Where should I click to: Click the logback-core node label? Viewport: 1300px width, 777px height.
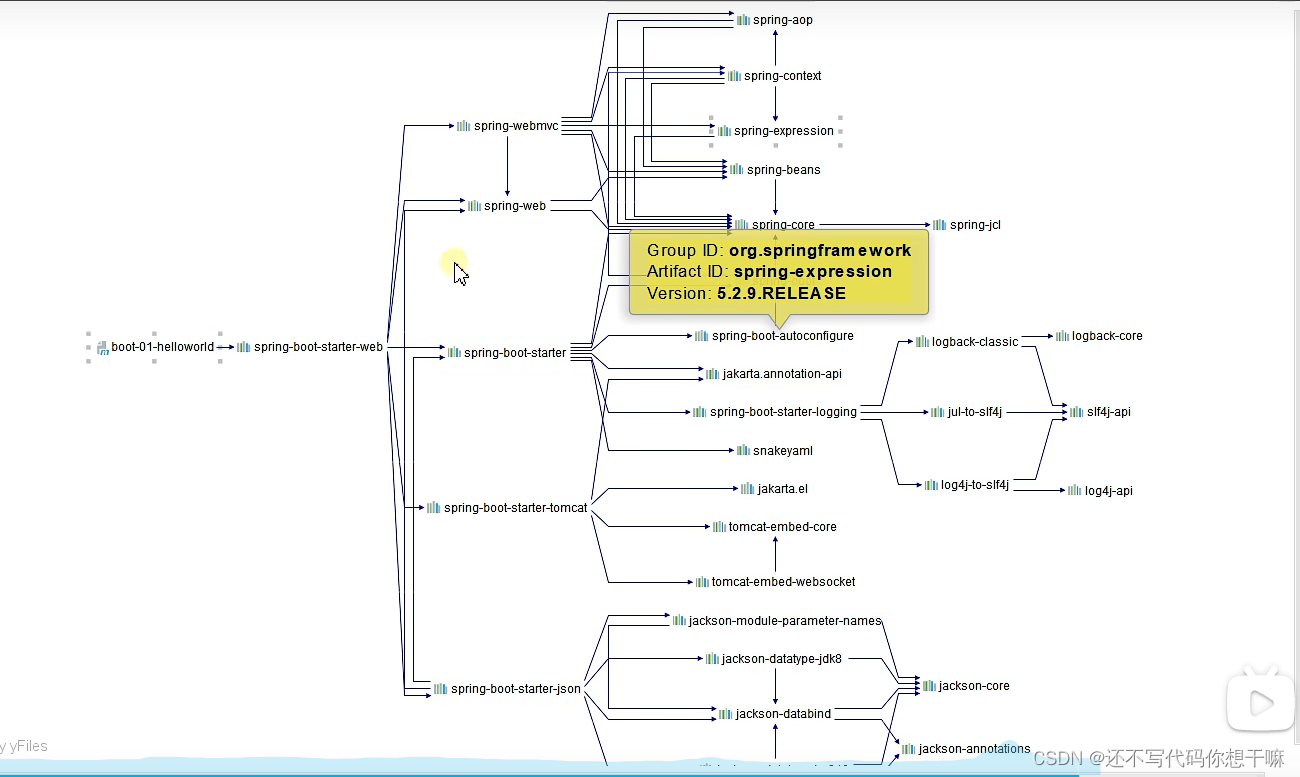[x=1107, y=336]
